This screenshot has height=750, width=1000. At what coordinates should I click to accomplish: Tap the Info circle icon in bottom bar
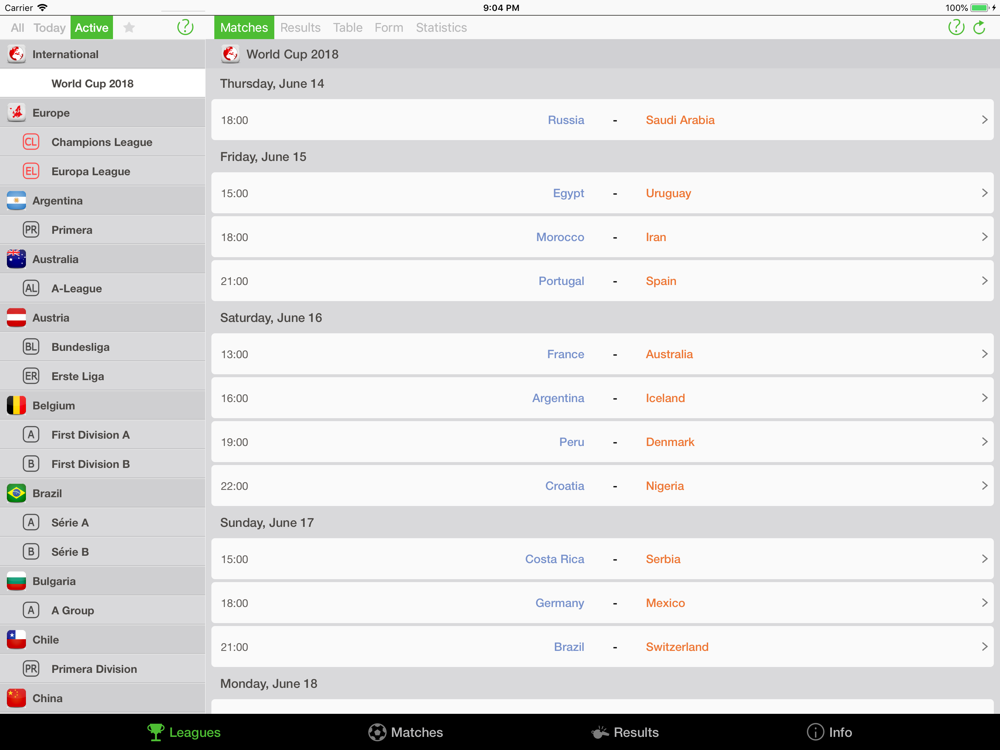coord(815,732)
